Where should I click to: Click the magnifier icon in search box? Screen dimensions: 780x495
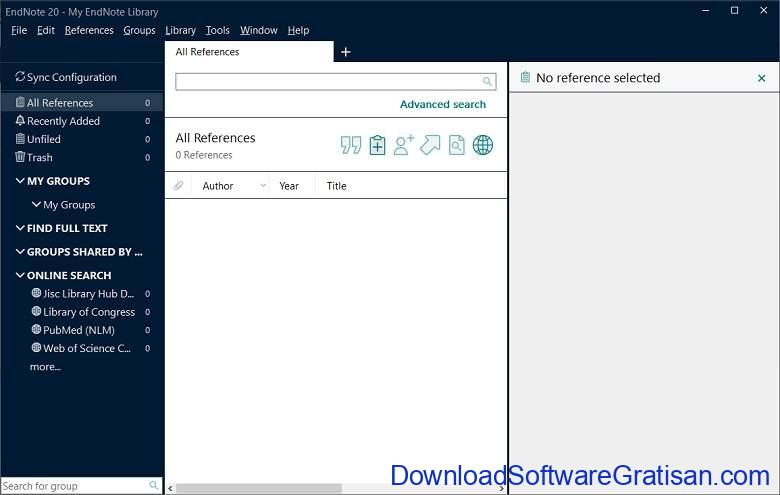[487, 81]
